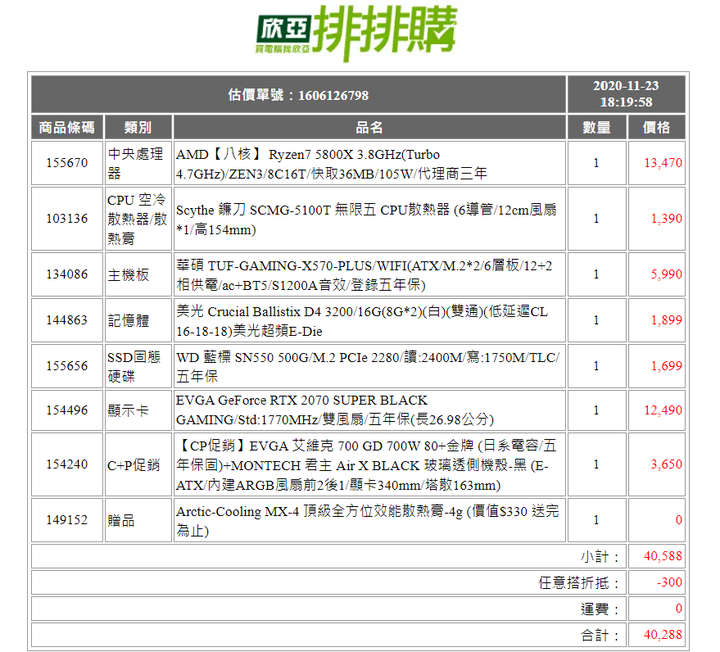
Task: Select the 贈品 row price 0
Action: [679, 520]
